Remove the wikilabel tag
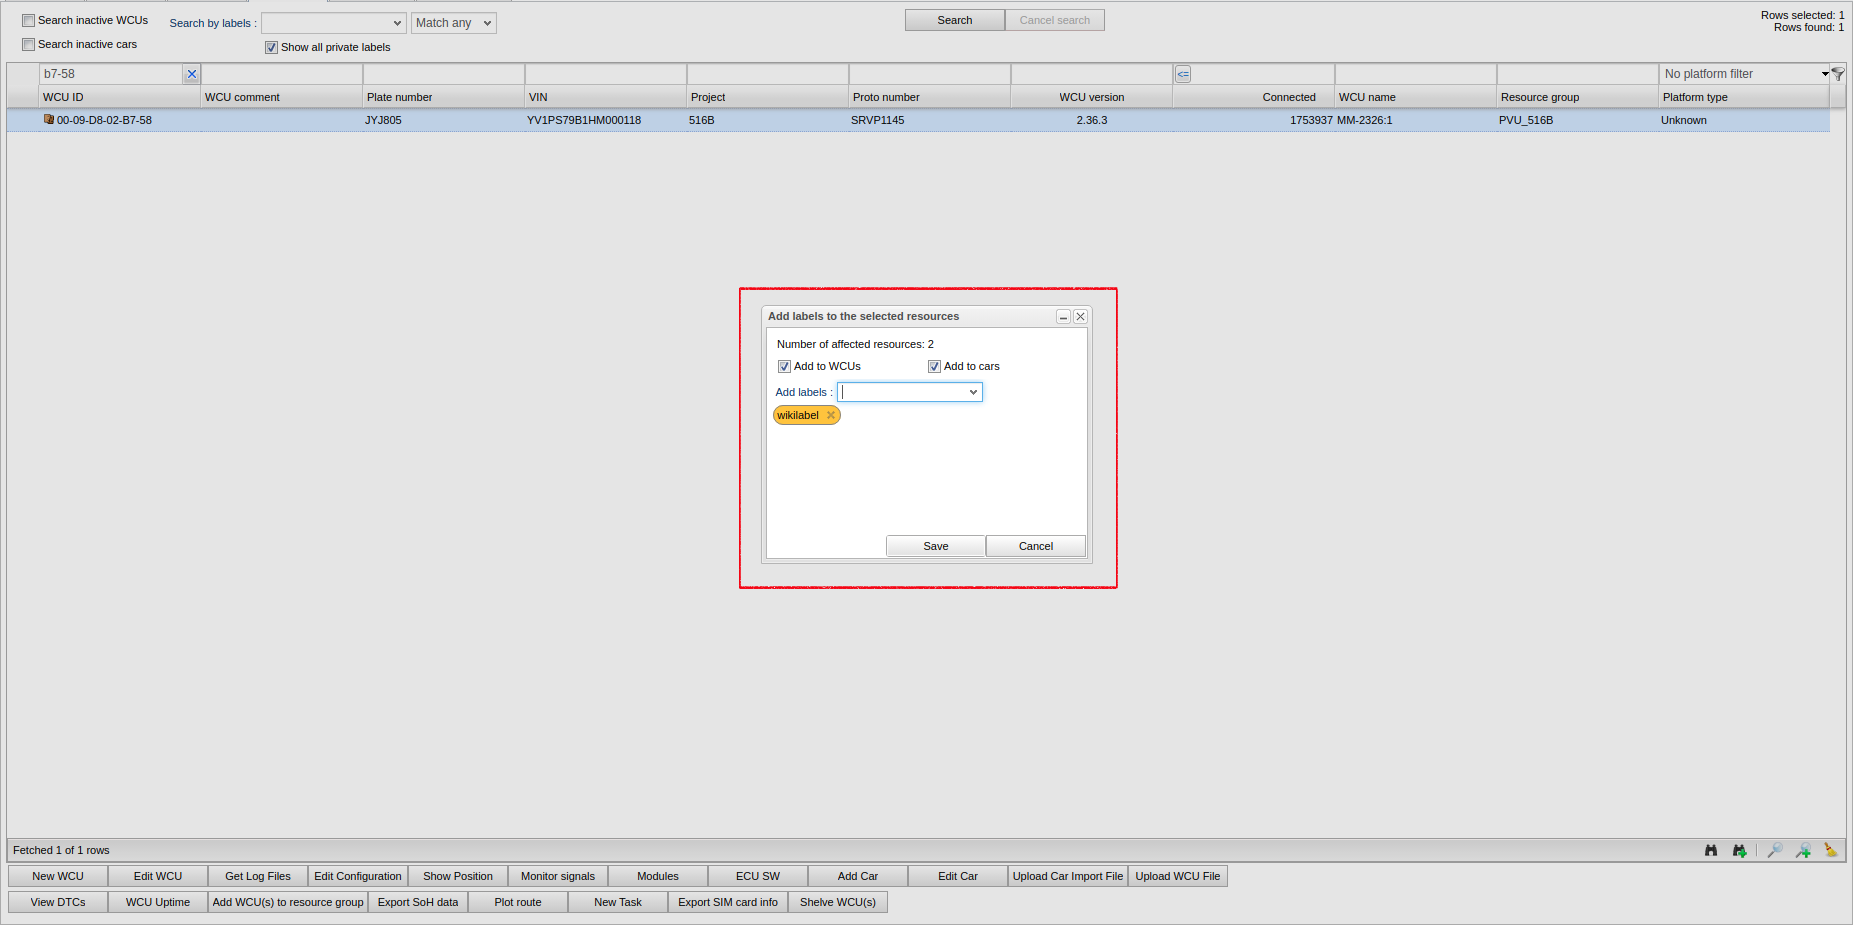The width and height of the screenshot is (1853, 925). click(x=831, y=415)
